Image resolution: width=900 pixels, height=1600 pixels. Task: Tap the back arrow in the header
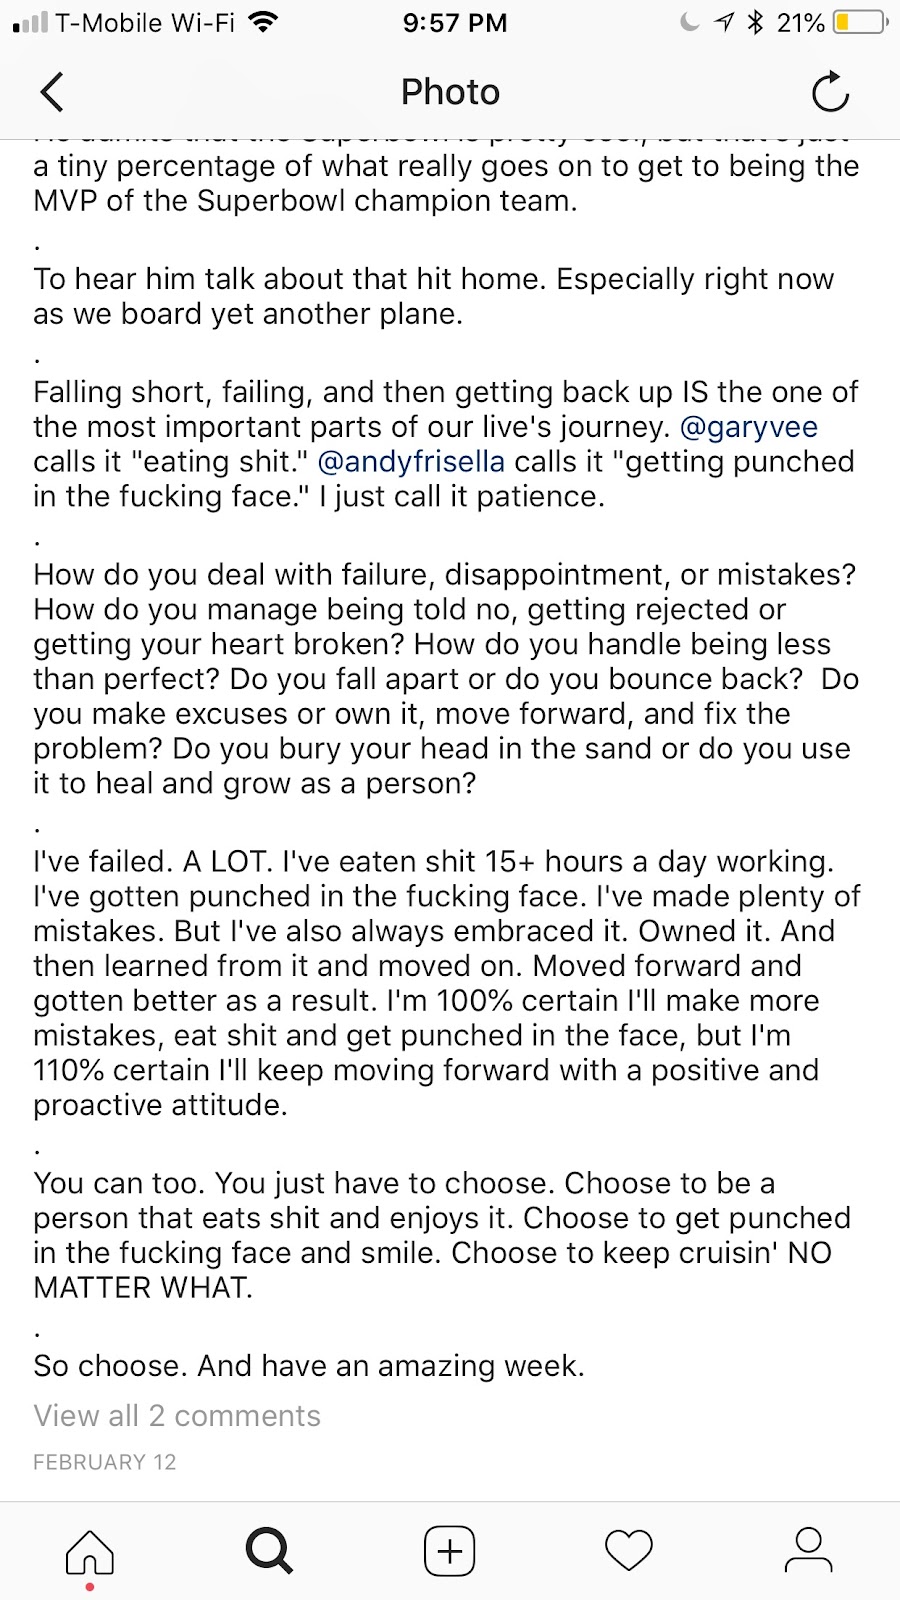point(52,92)
